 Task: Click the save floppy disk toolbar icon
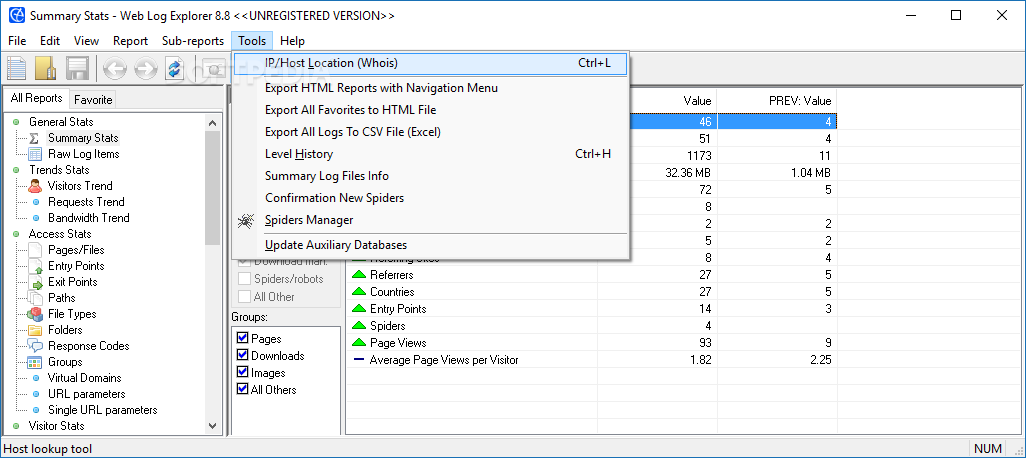77,68
